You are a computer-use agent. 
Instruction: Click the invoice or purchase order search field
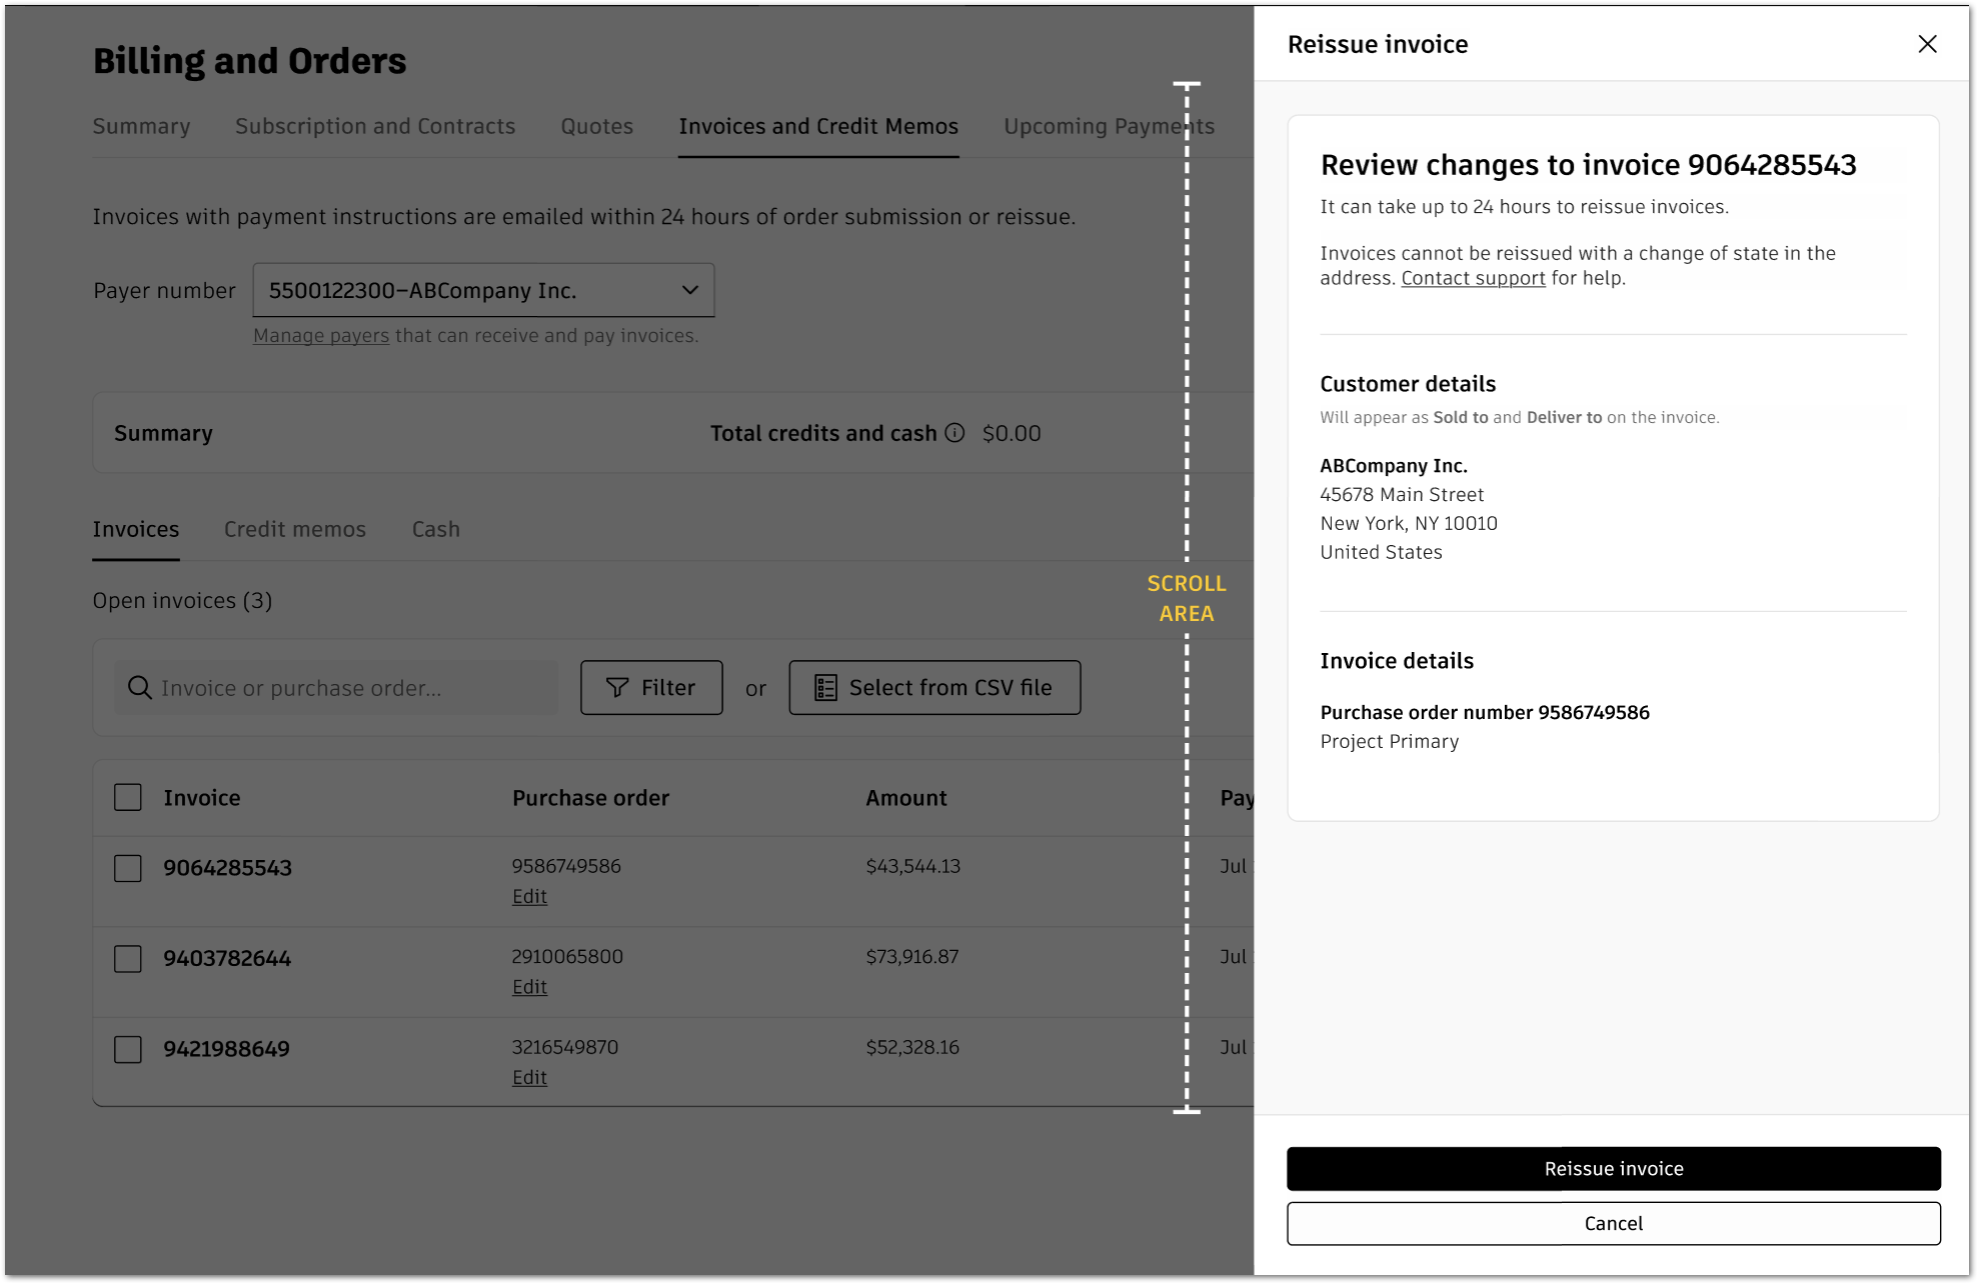336,688
